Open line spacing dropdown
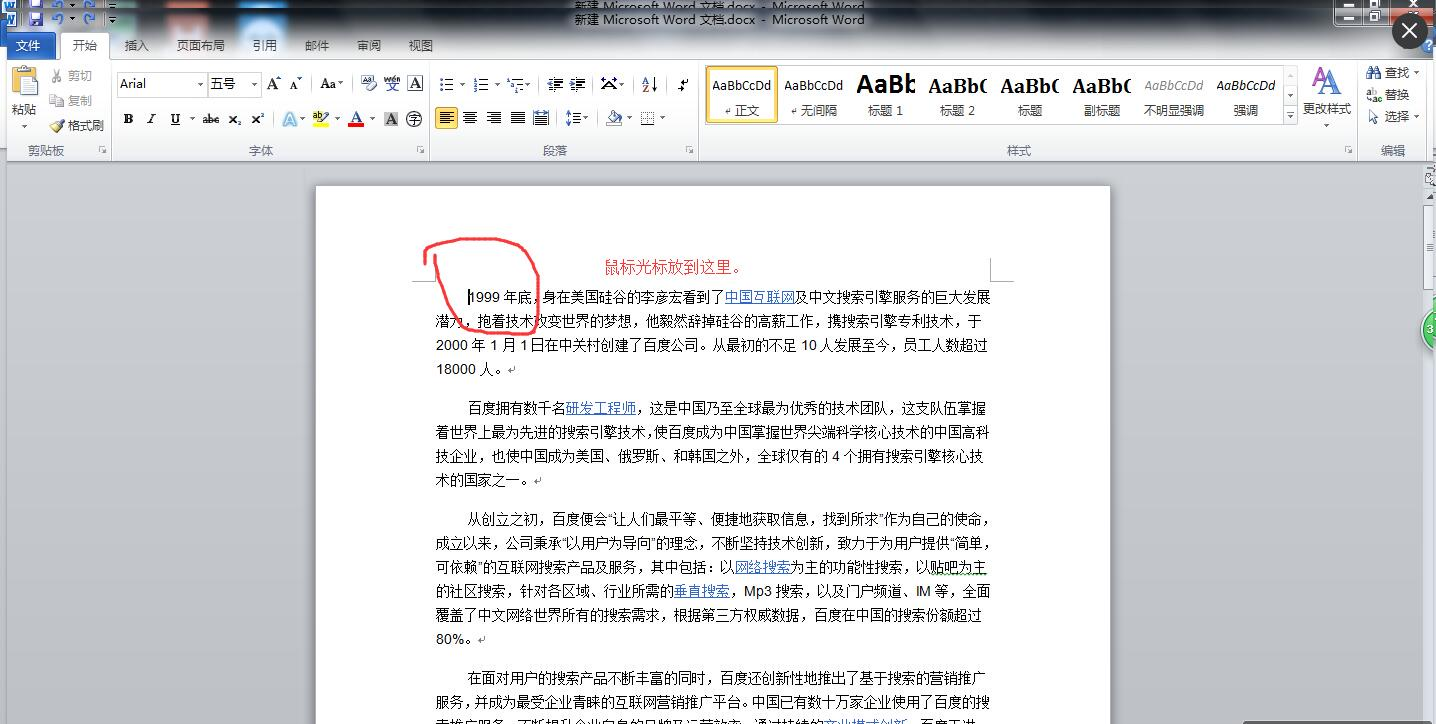The image size is (1436, 724). point(586,118)
